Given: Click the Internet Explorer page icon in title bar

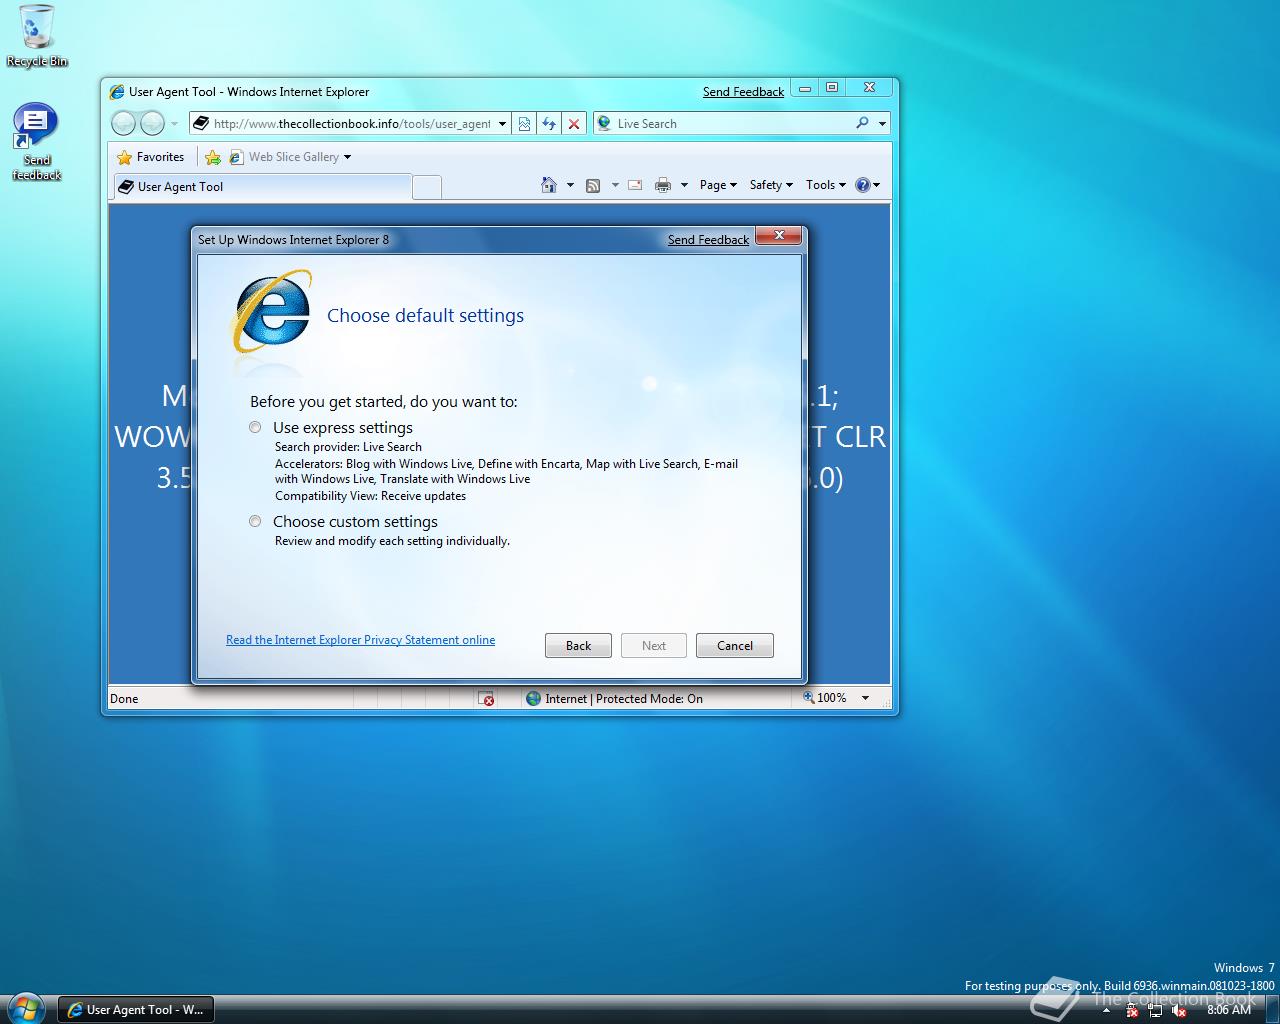Looking at the screenshot, I should point(117,92).
